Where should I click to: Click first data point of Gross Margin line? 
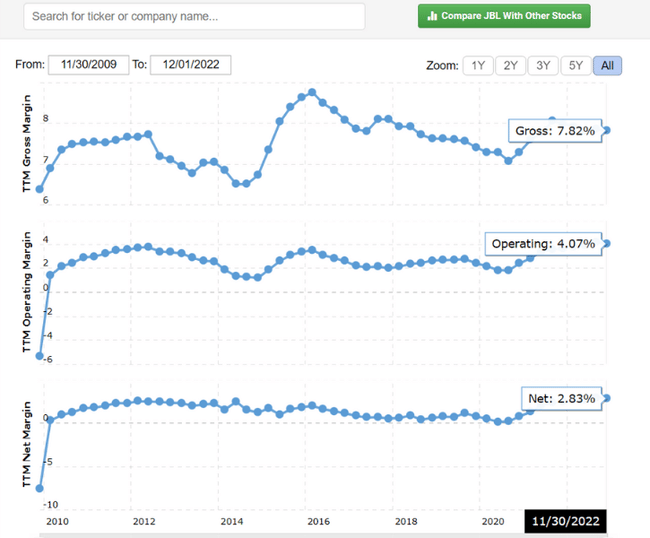pyautogui.click(x=40, y=189)
